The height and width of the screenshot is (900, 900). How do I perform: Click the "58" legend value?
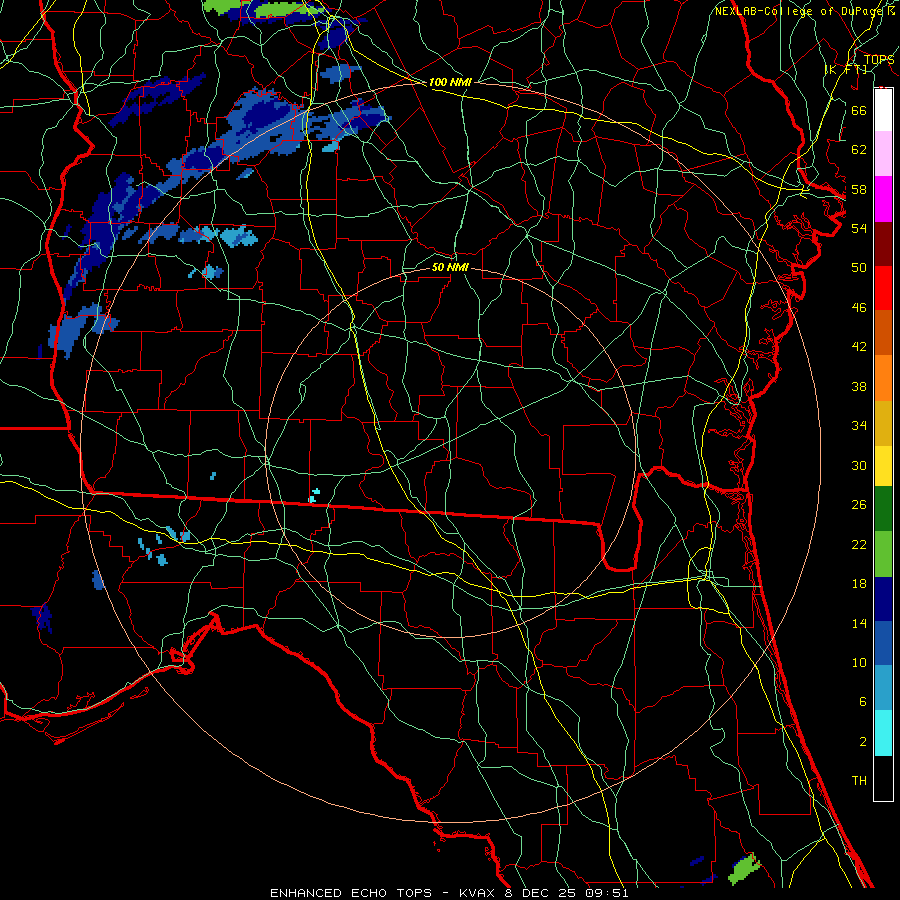pos(859,189)
